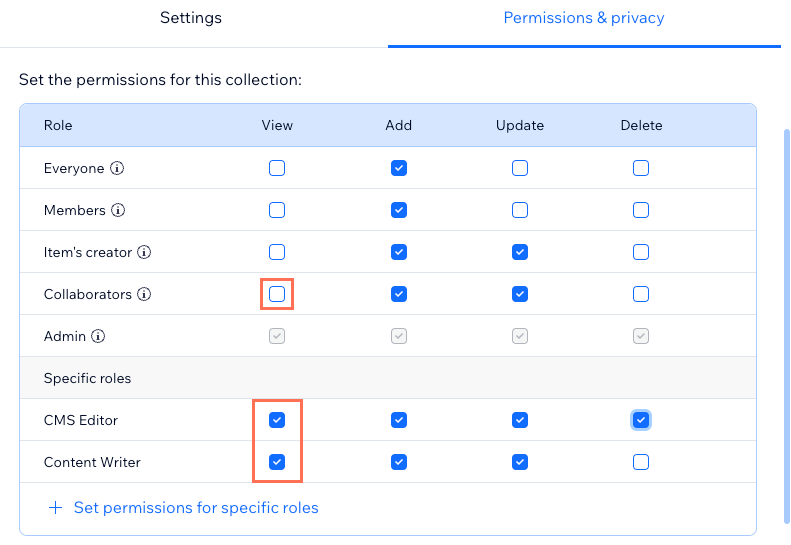The height and width of the screenshot is (545, 791).
Task: Select the CMS Editor role name
Action: tap(81, 420)
